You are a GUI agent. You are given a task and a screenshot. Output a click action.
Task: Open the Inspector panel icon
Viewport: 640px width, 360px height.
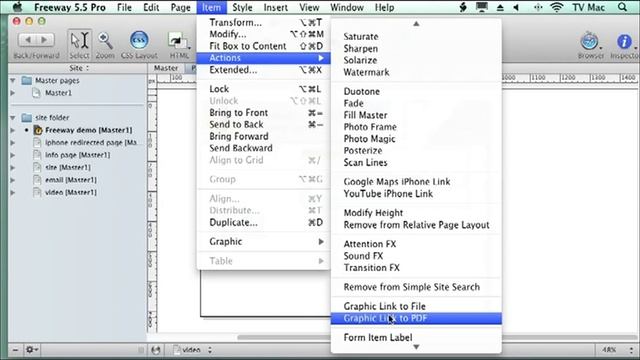[624, 41]
